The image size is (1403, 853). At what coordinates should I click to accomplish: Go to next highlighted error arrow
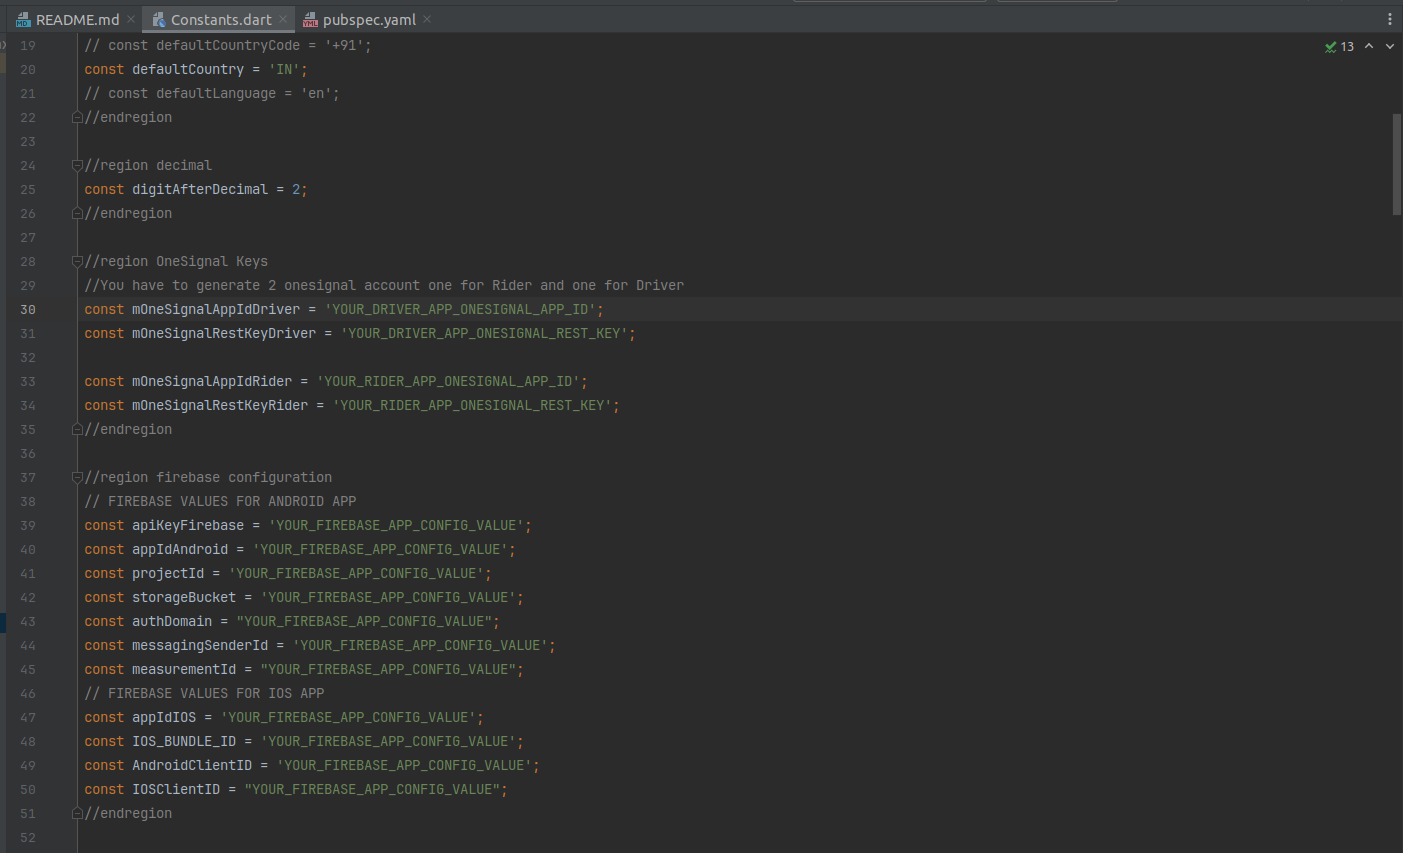click(1390, 47)
